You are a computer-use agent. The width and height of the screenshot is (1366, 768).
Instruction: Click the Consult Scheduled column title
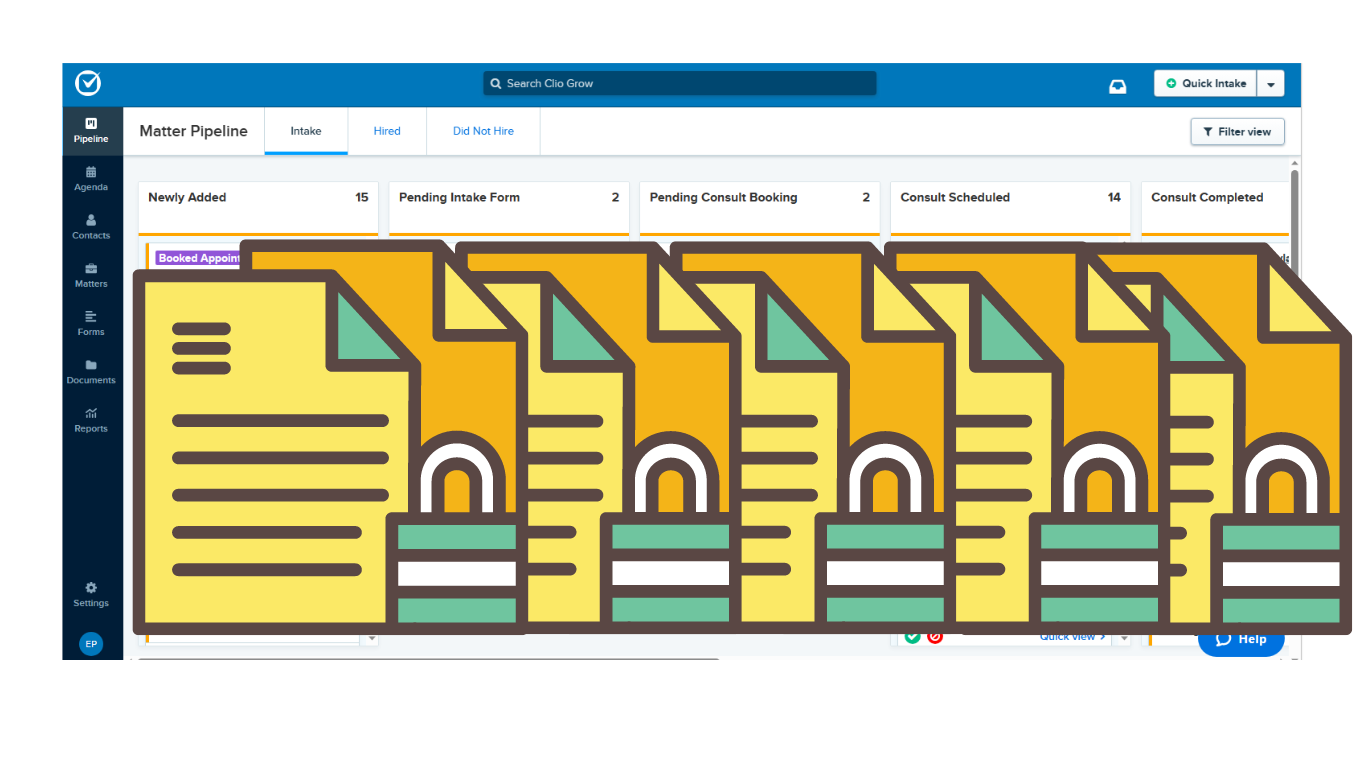tap(955, 197)
